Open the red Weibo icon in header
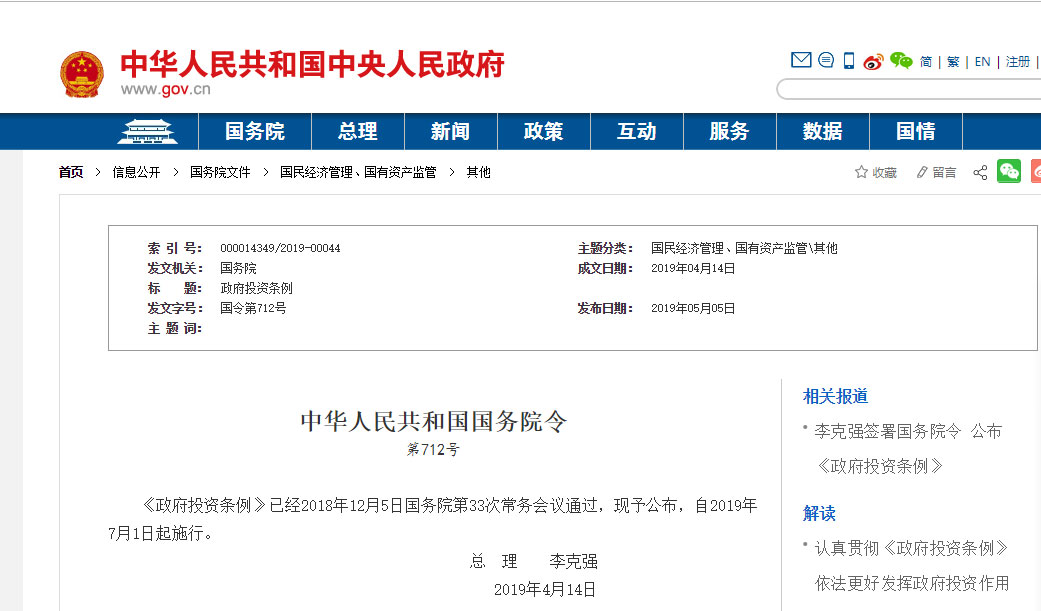1041x611 pixels. 874,61
